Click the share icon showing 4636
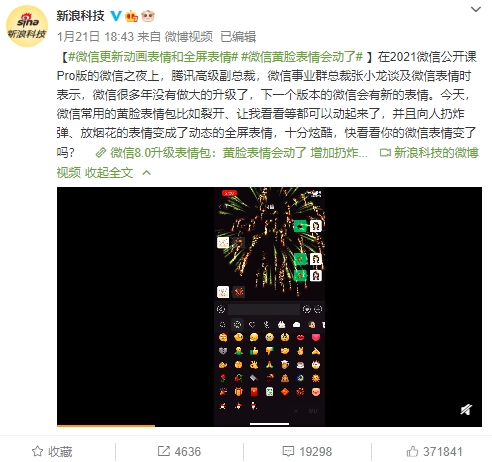 (x=179, y=452)
